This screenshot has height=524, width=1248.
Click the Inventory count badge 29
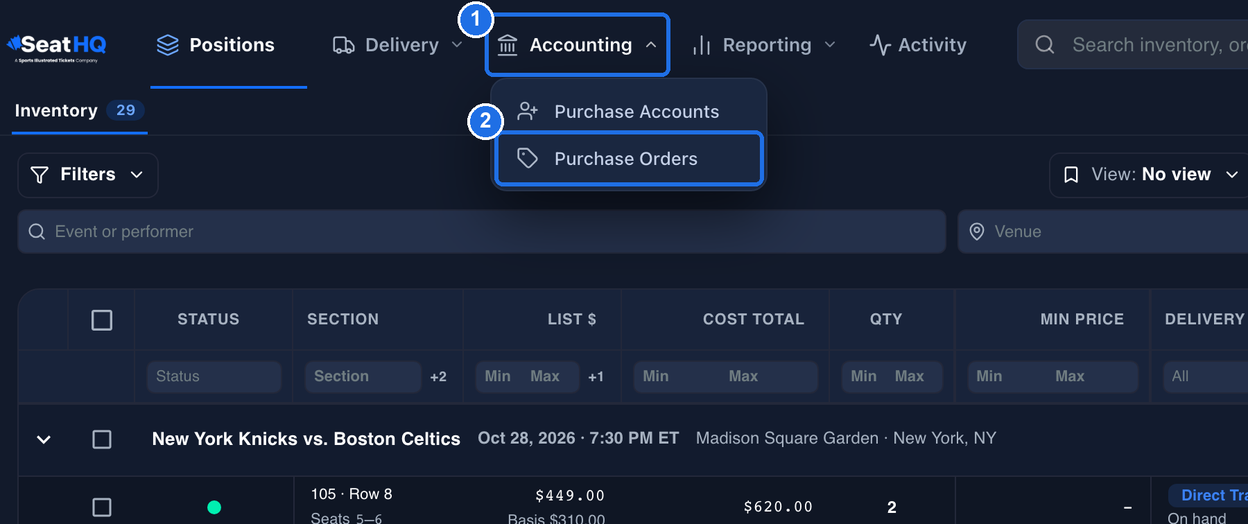tap(125, 110)
